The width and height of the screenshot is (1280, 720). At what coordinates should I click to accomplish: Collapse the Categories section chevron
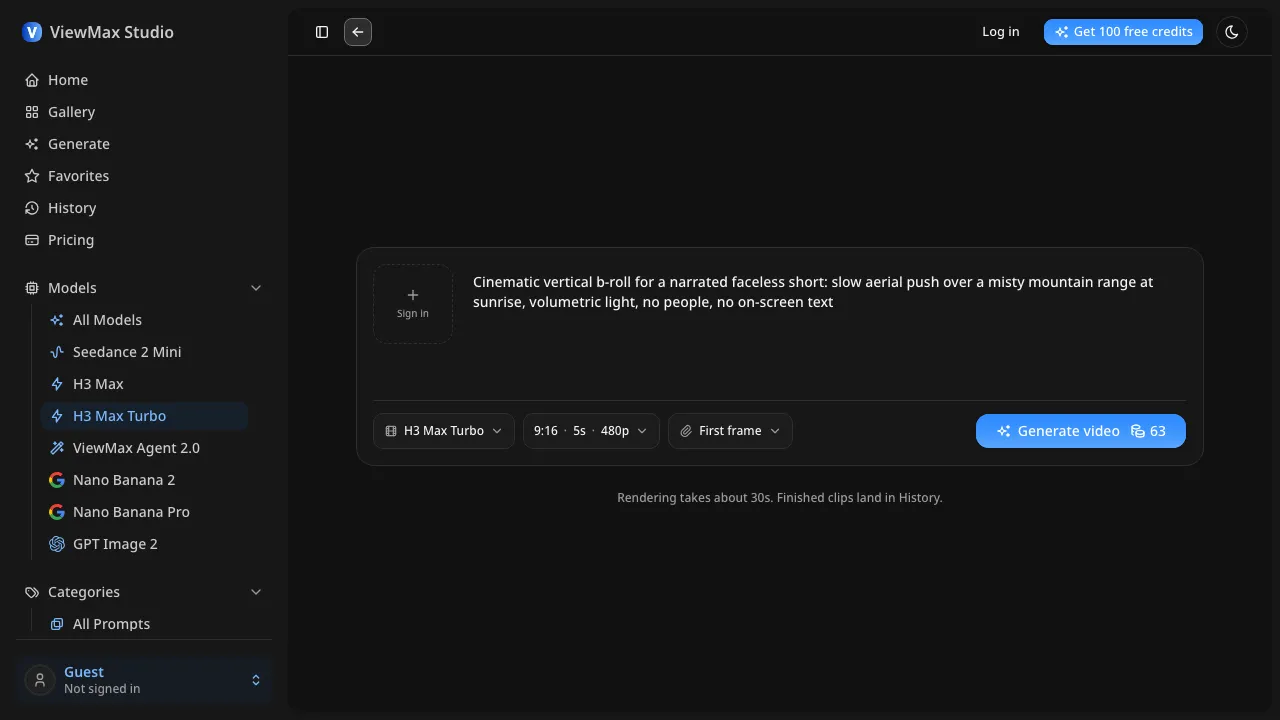[256, 592]
